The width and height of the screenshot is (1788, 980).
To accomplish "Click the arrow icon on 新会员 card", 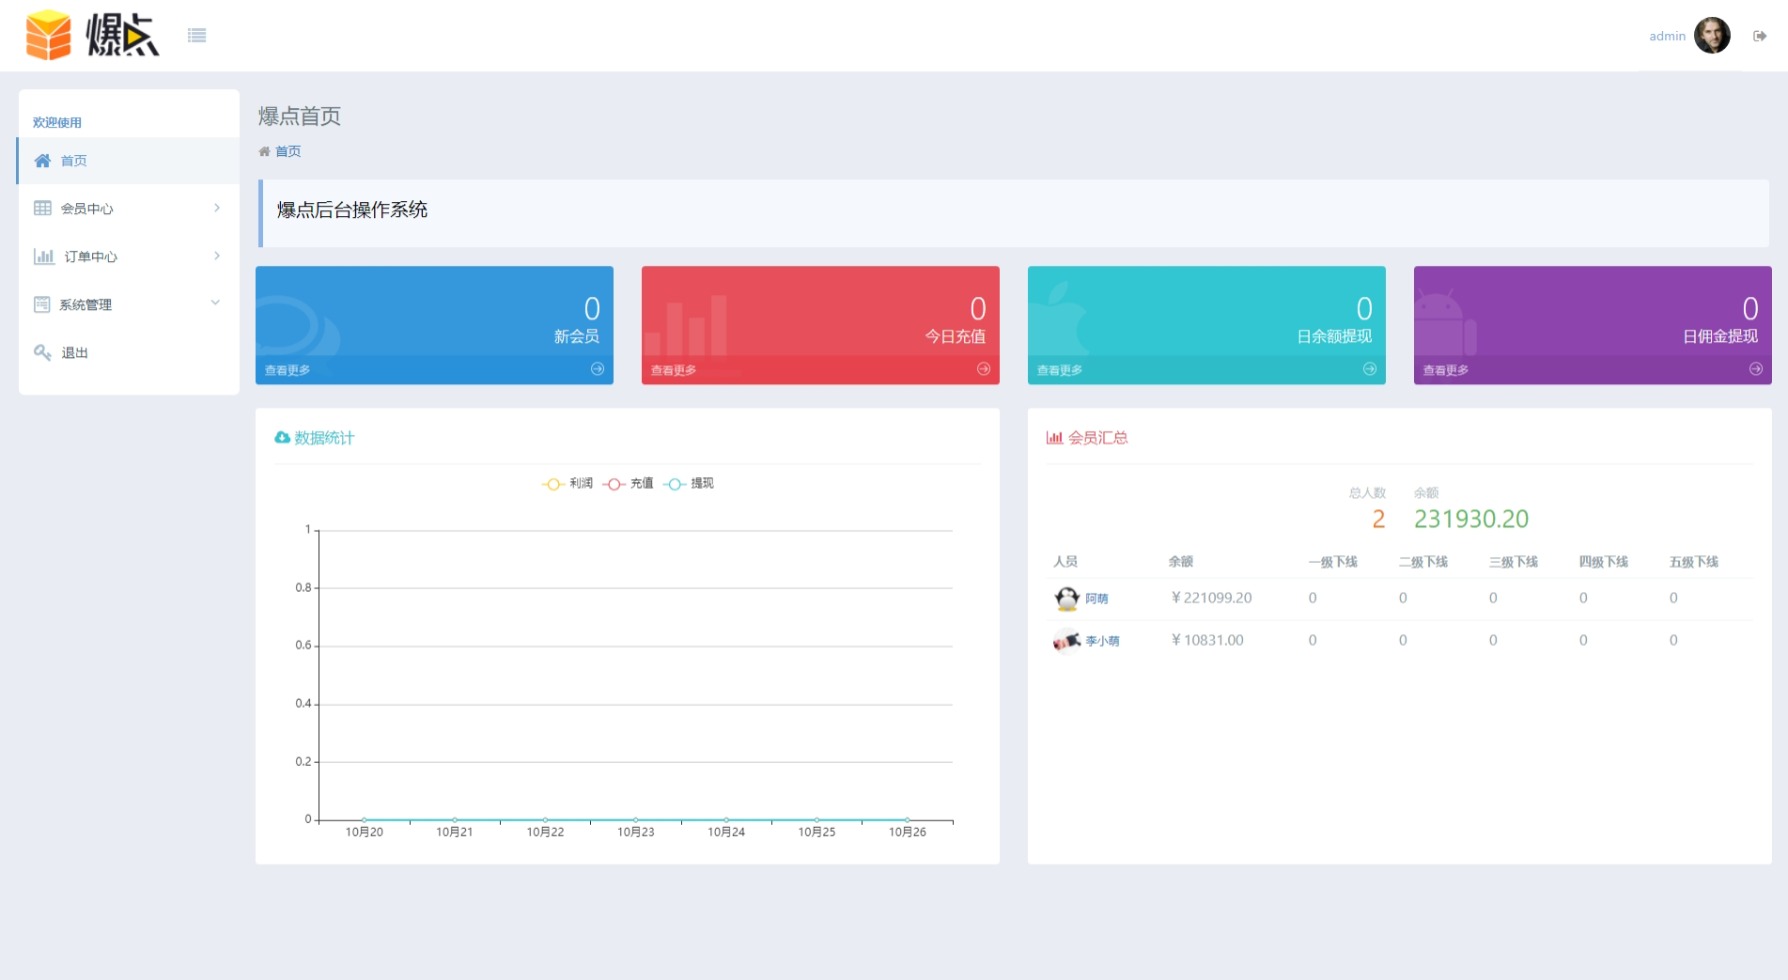I will tap(597, 369).
